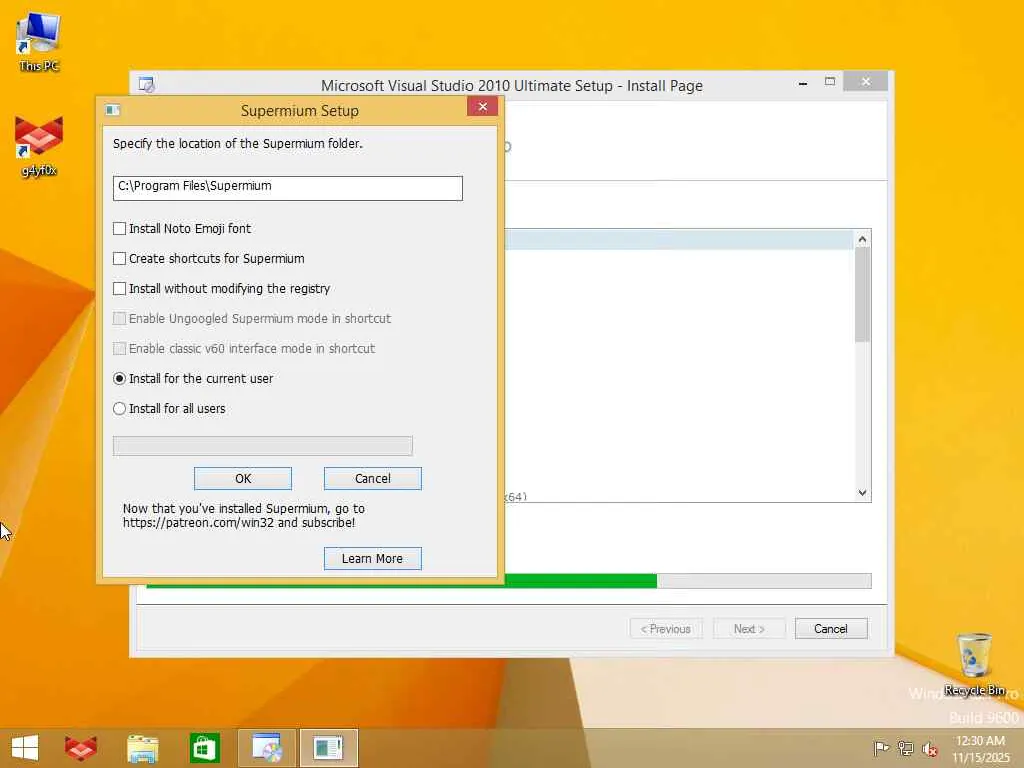The width and height of the screenshot is (1024, 768).
Task: Click the Supermium Setup title bar icon
Action: point(112,110)
